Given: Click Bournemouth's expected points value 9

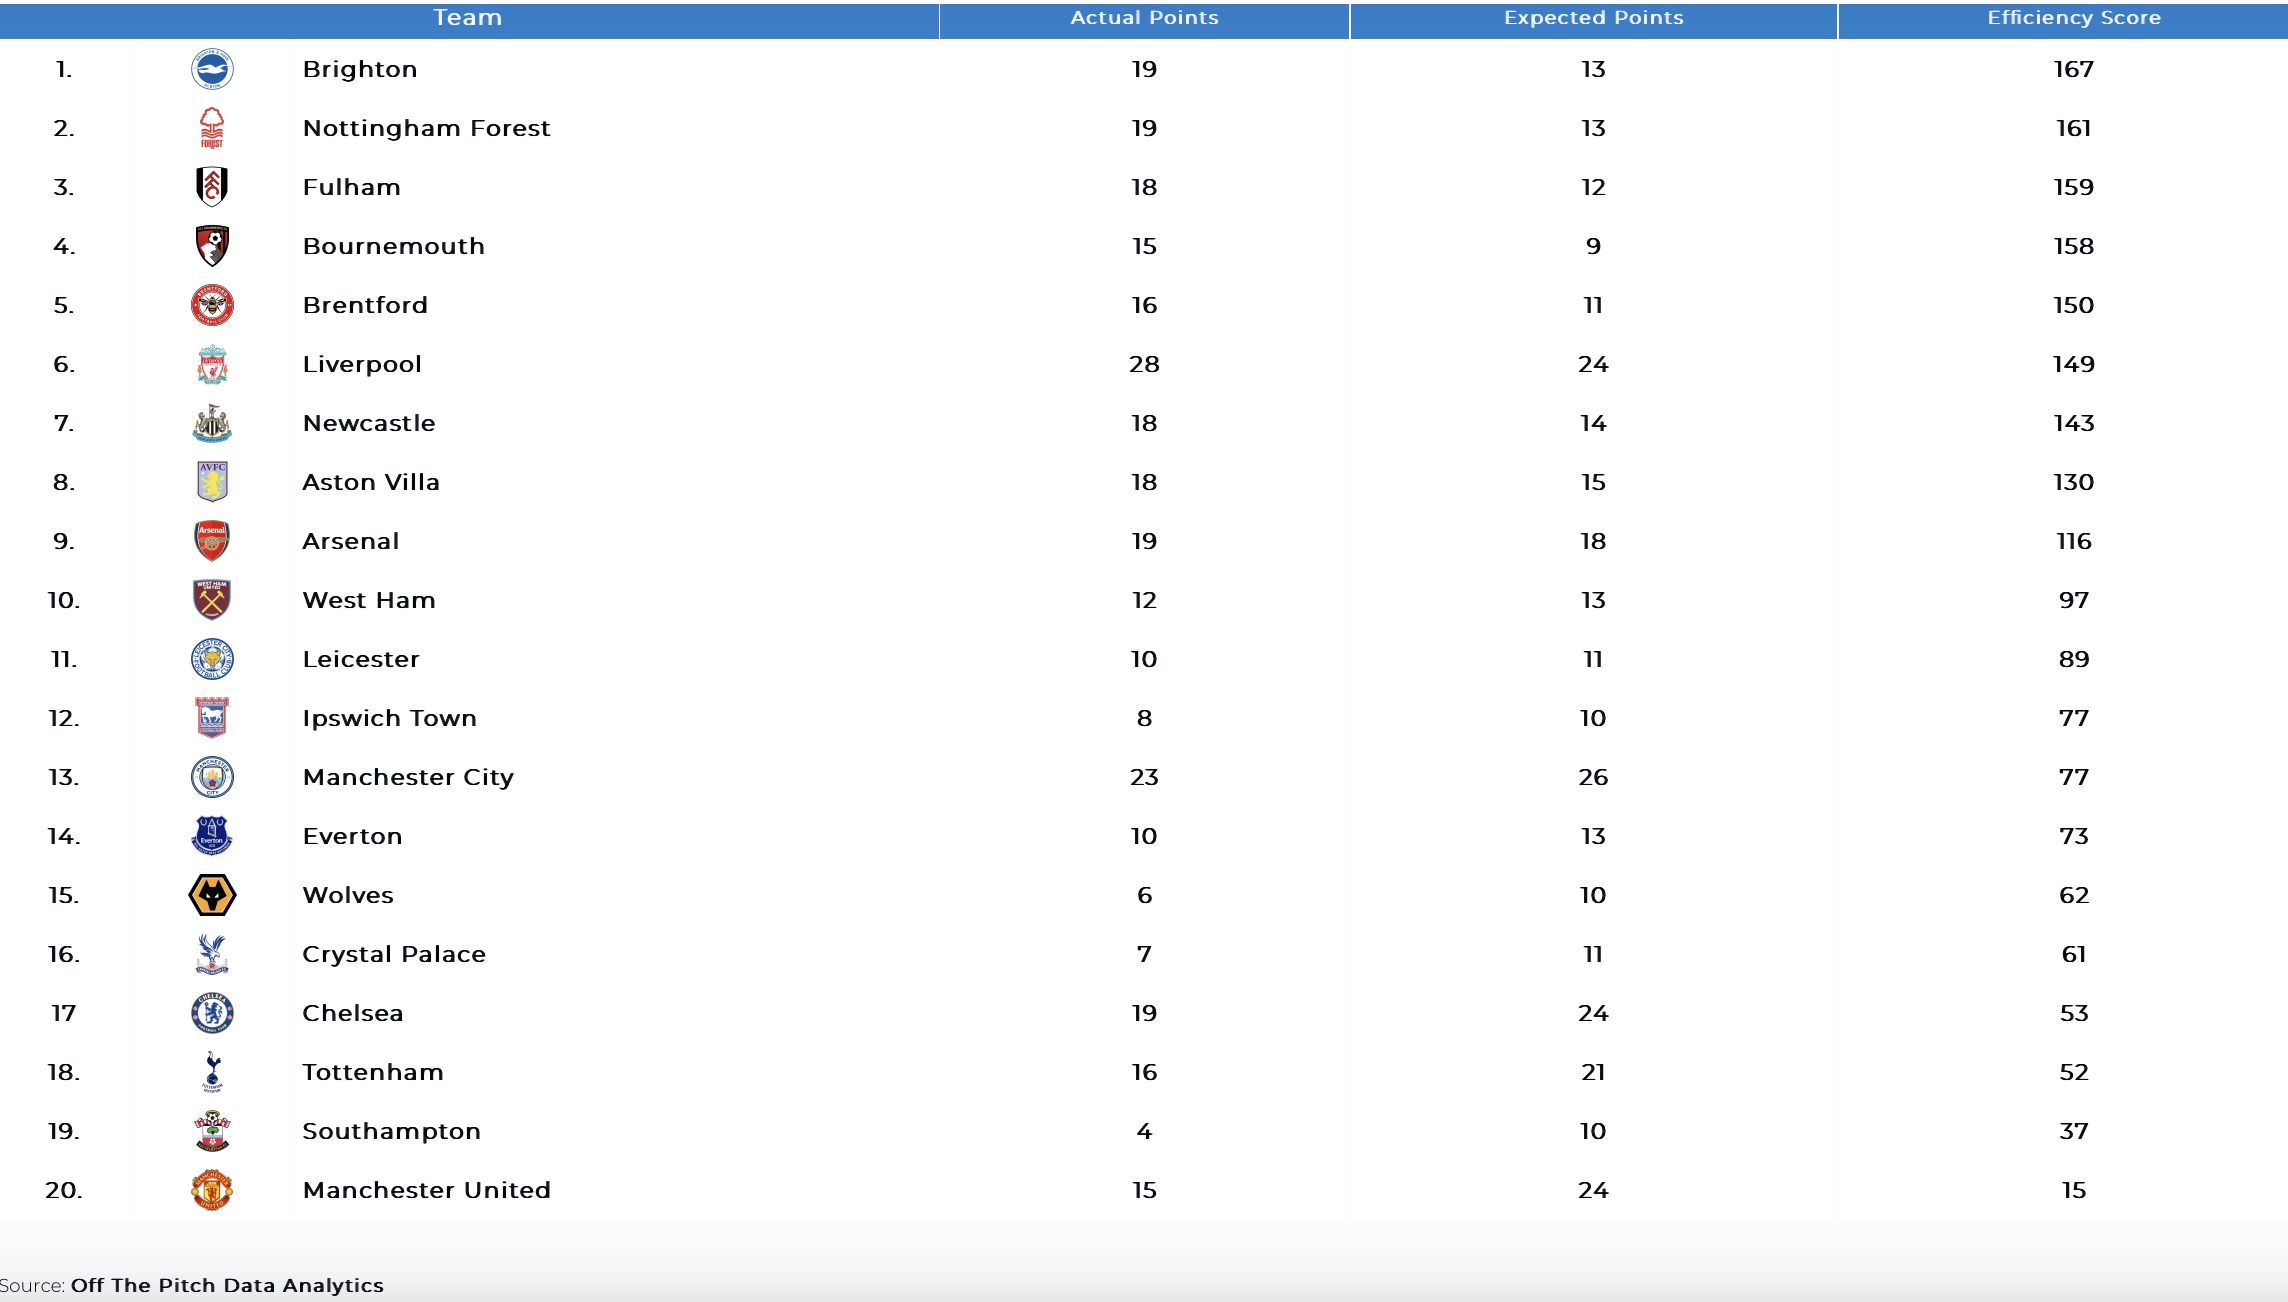Looking at the screenshot, I should (x=1594, y=246).
